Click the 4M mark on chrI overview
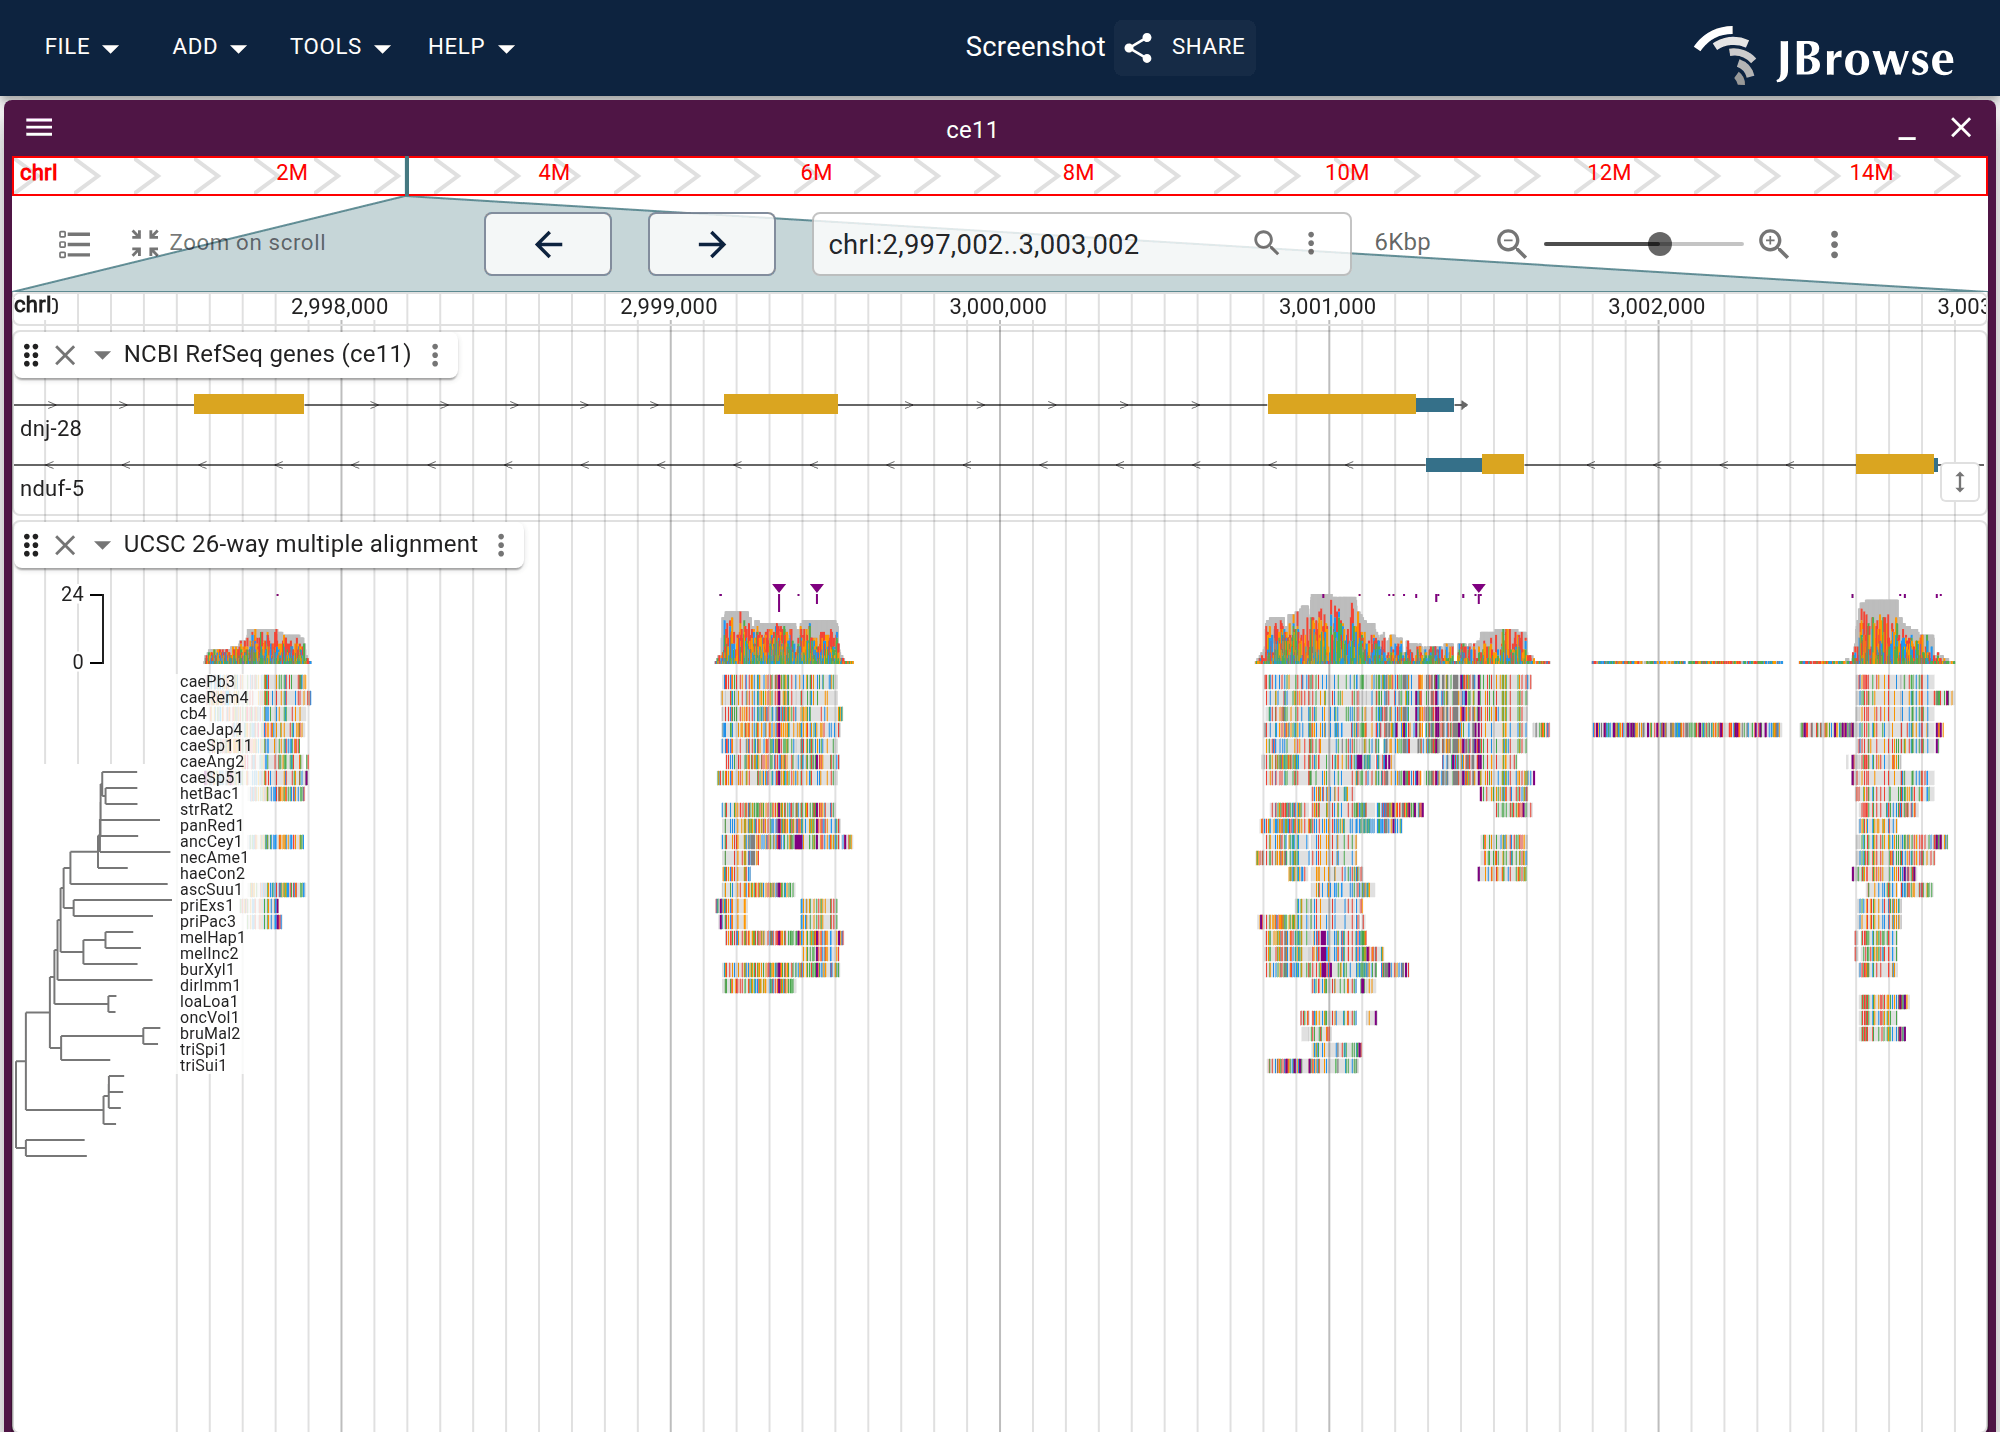 [554, 173]
